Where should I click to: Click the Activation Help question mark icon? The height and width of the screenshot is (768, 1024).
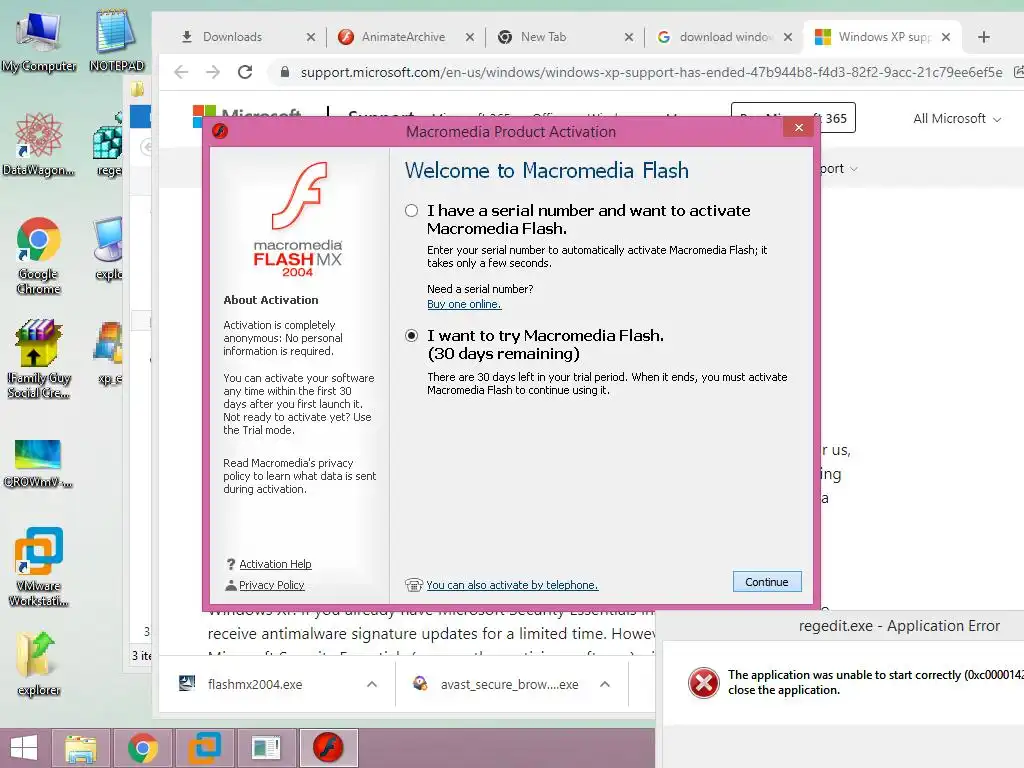point(231,564)
